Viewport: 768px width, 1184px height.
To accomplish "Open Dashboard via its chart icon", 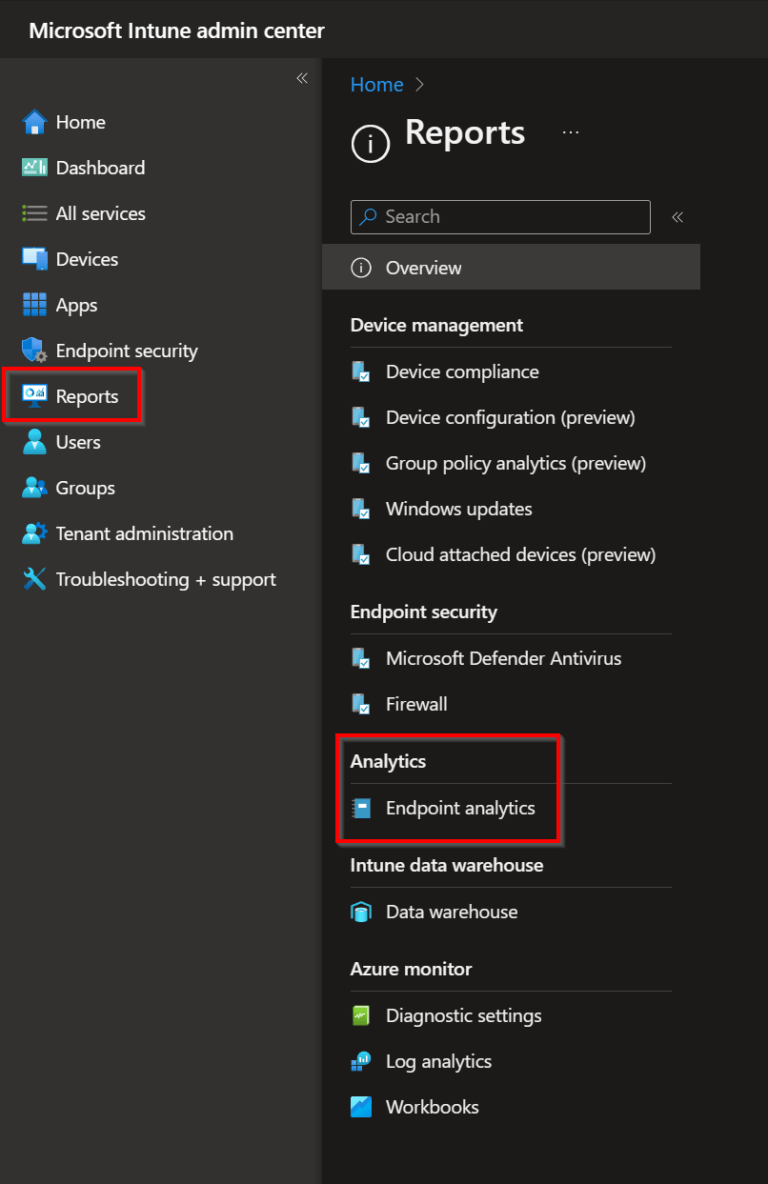I will (x=35, y=168).
